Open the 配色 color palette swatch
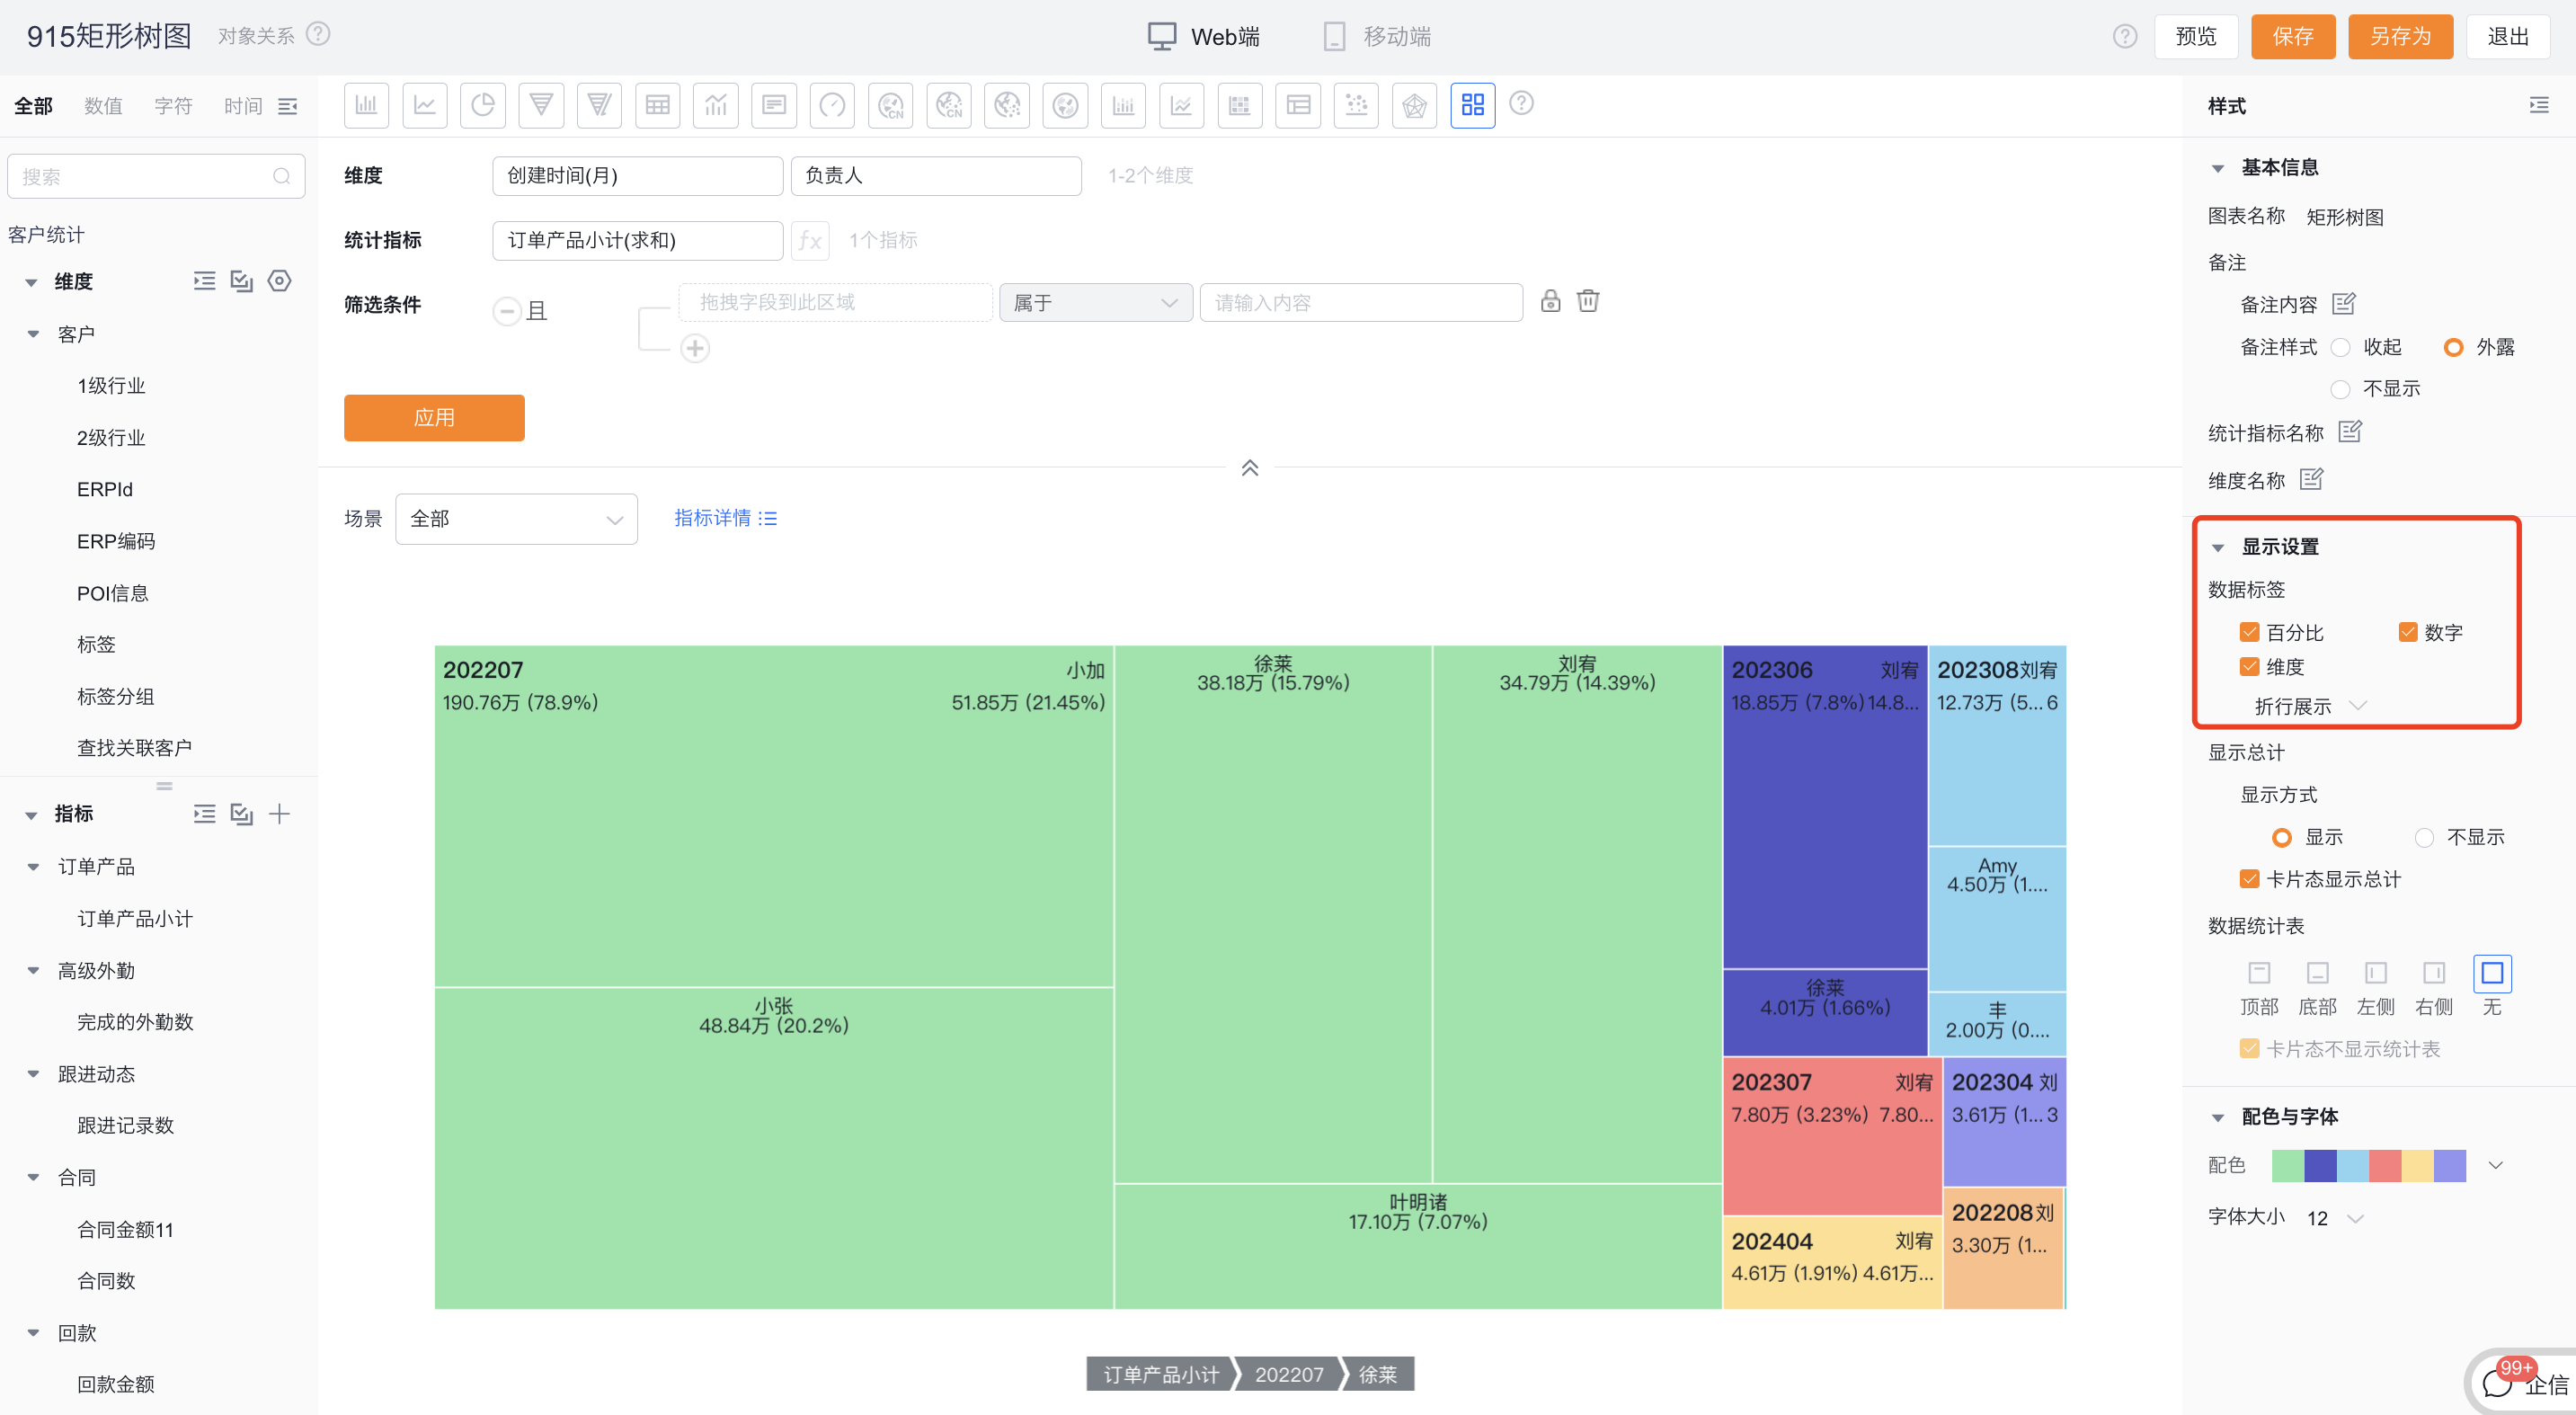Screen dimensions: 2576x1415 [x=2368, y=1165]
